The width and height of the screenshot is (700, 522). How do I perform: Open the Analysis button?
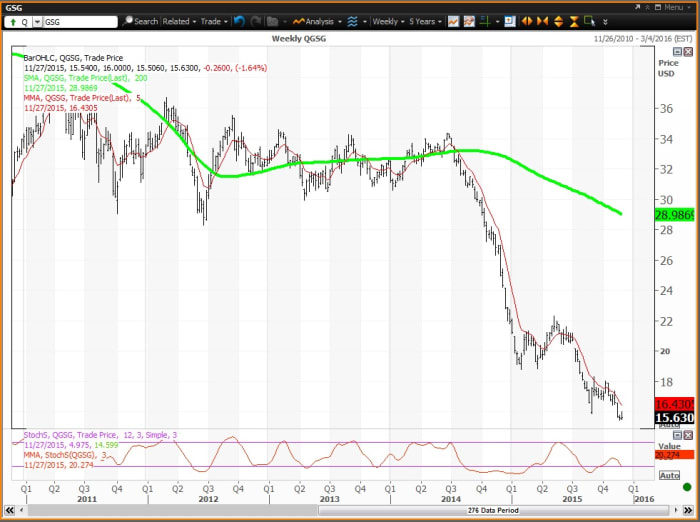pos(318,21)
